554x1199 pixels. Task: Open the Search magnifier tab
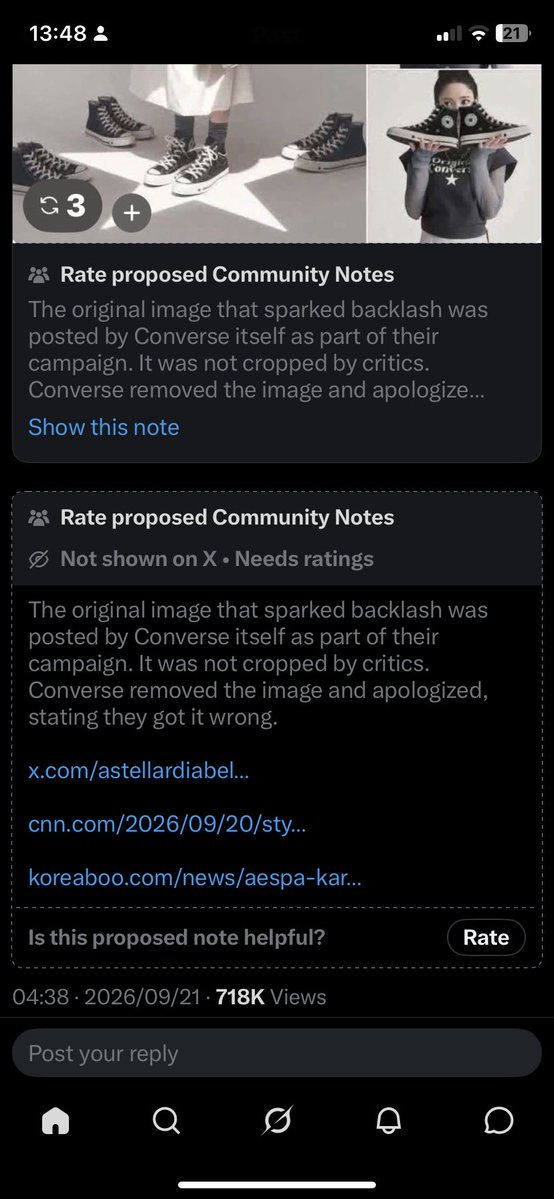[166, 1121]
